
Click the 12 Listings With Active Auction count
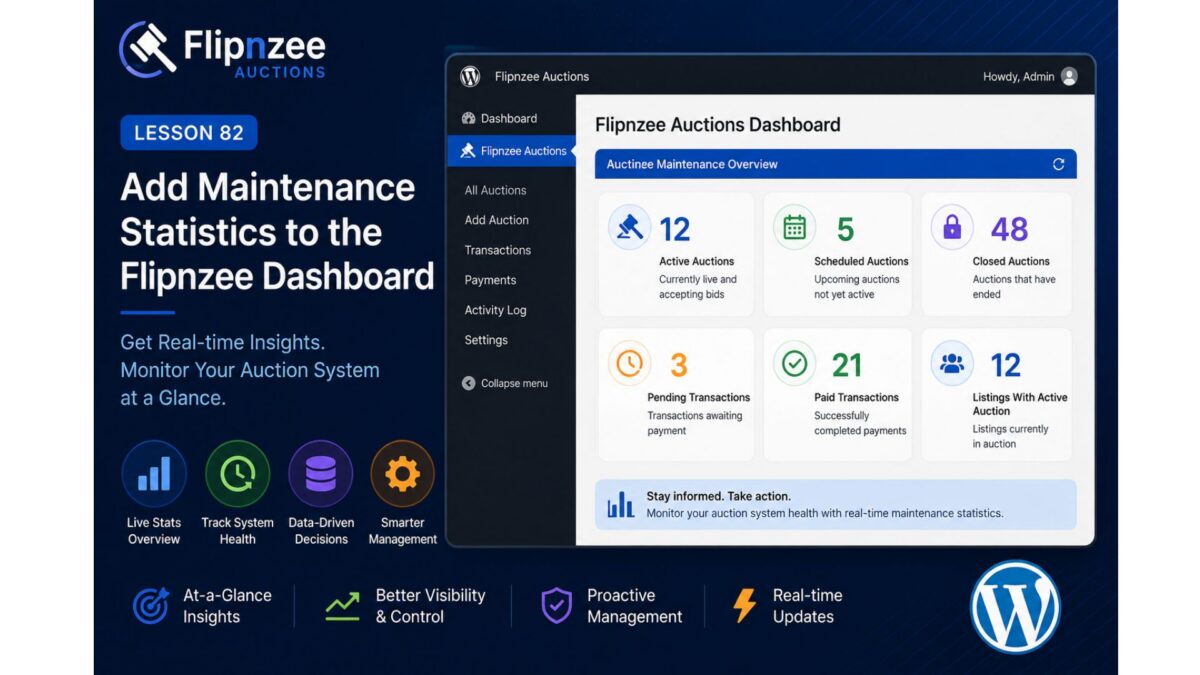pos(1006,365)
